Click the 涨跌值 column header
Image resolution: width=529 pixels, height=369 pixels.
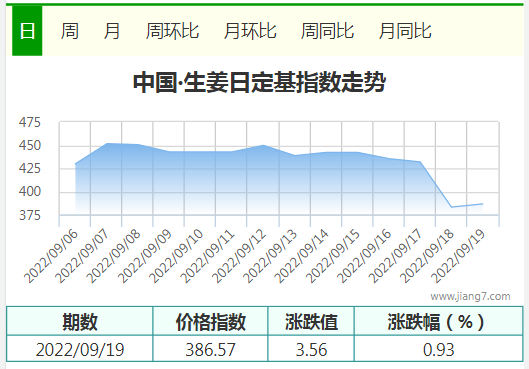311,321
